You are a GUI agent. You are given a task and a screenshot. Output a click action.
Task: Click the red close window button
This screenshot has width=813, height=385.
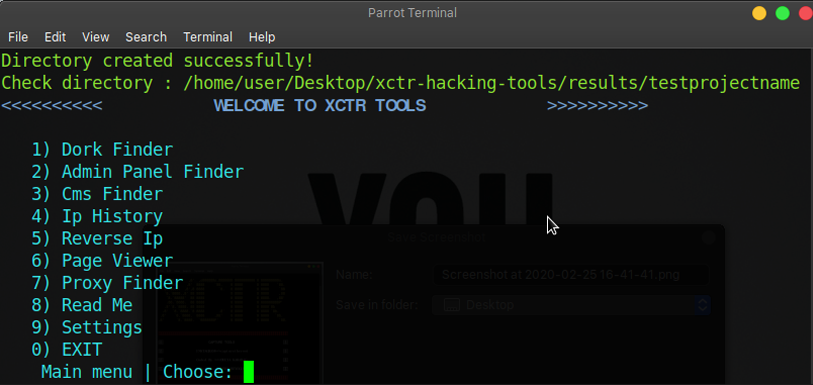click(x=806, y=13)
